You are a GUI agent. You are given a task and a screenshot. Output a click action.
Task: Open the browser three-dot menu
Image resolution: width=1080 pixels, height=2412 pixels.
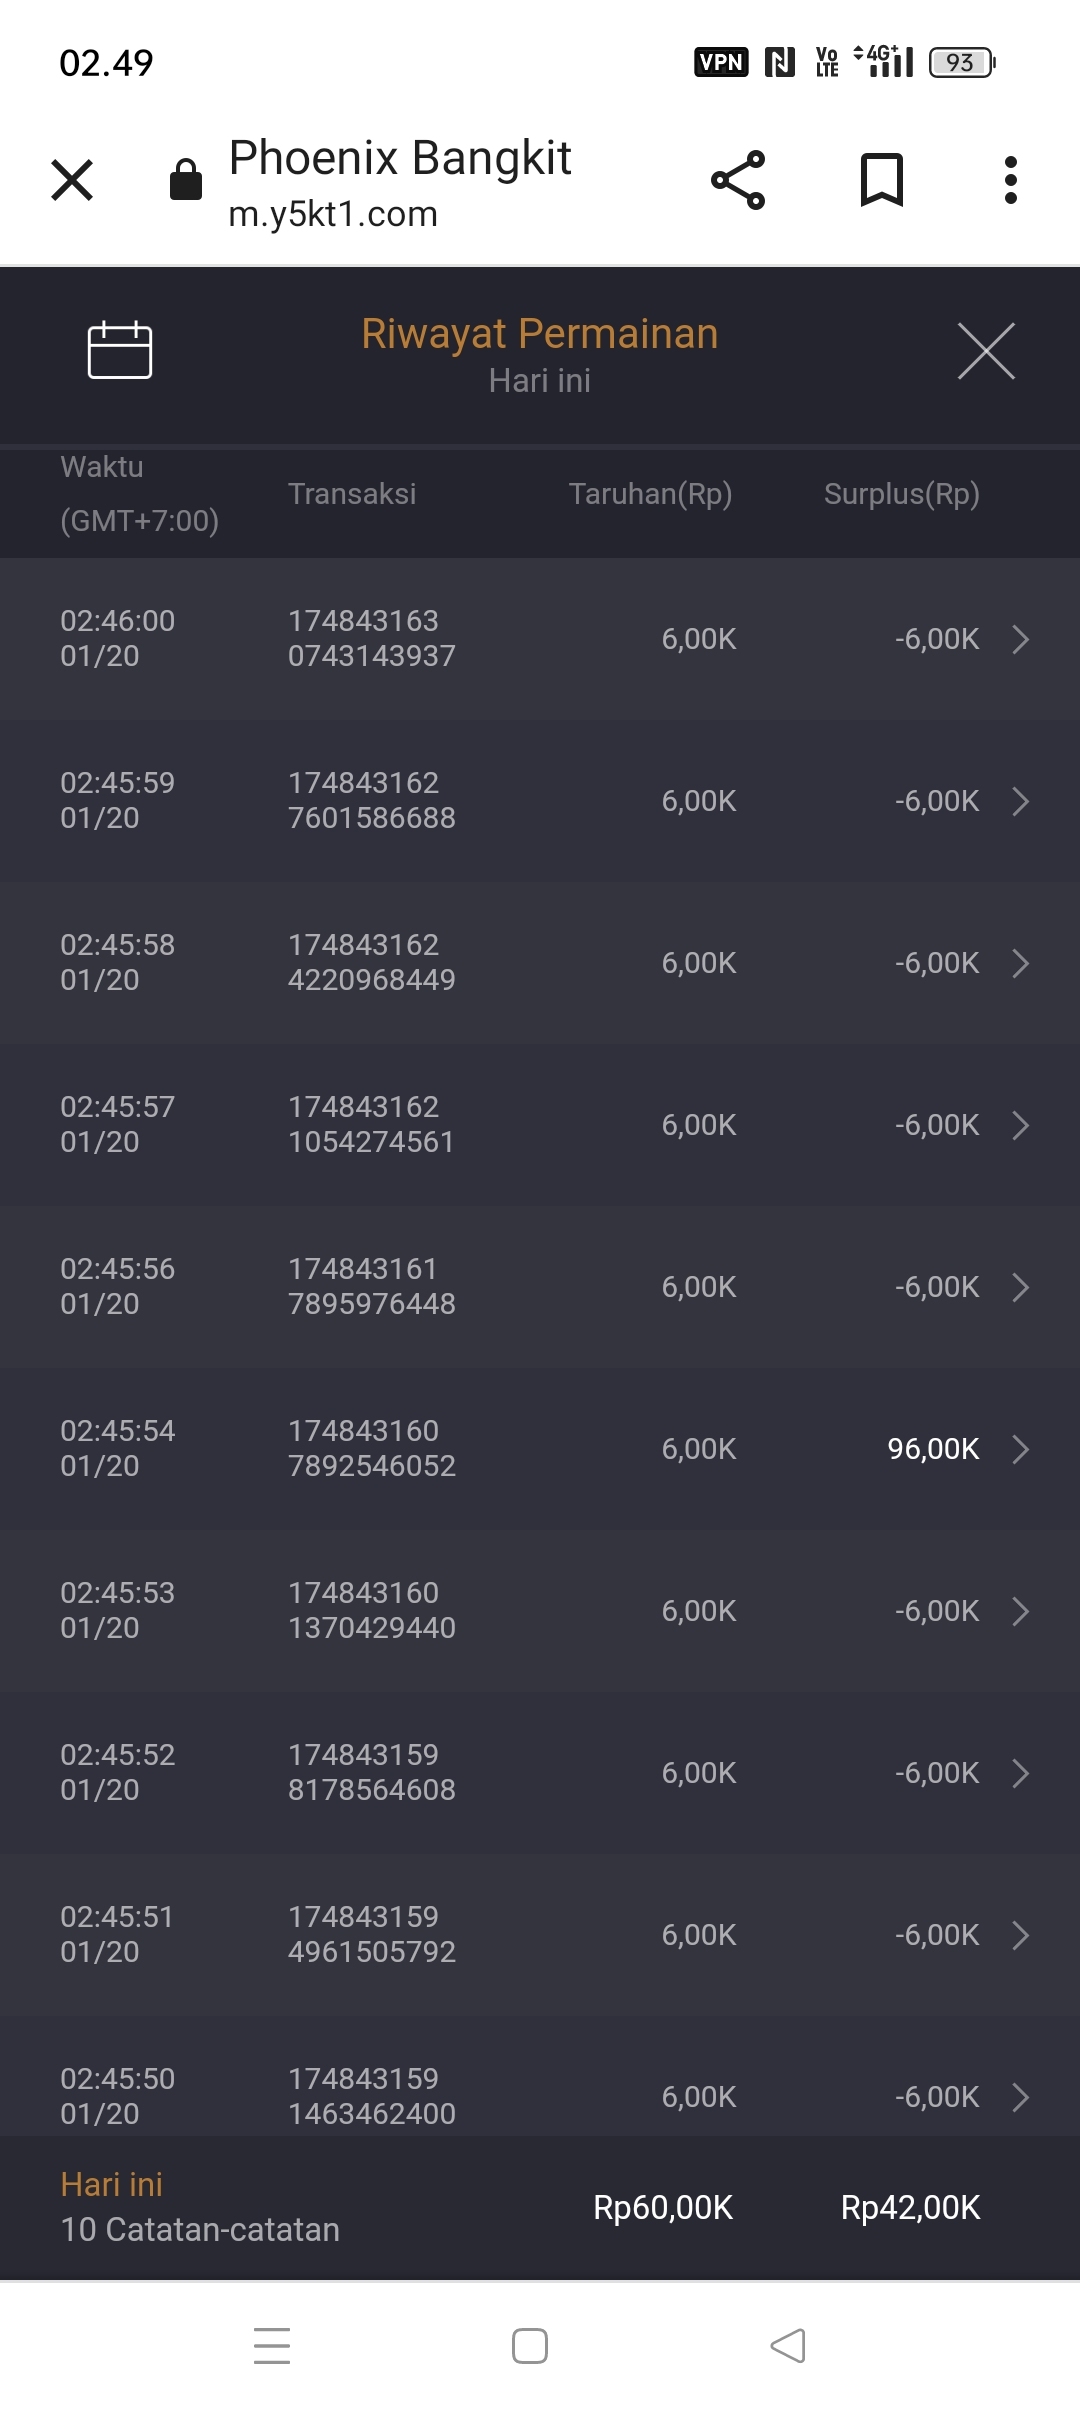1011,180
